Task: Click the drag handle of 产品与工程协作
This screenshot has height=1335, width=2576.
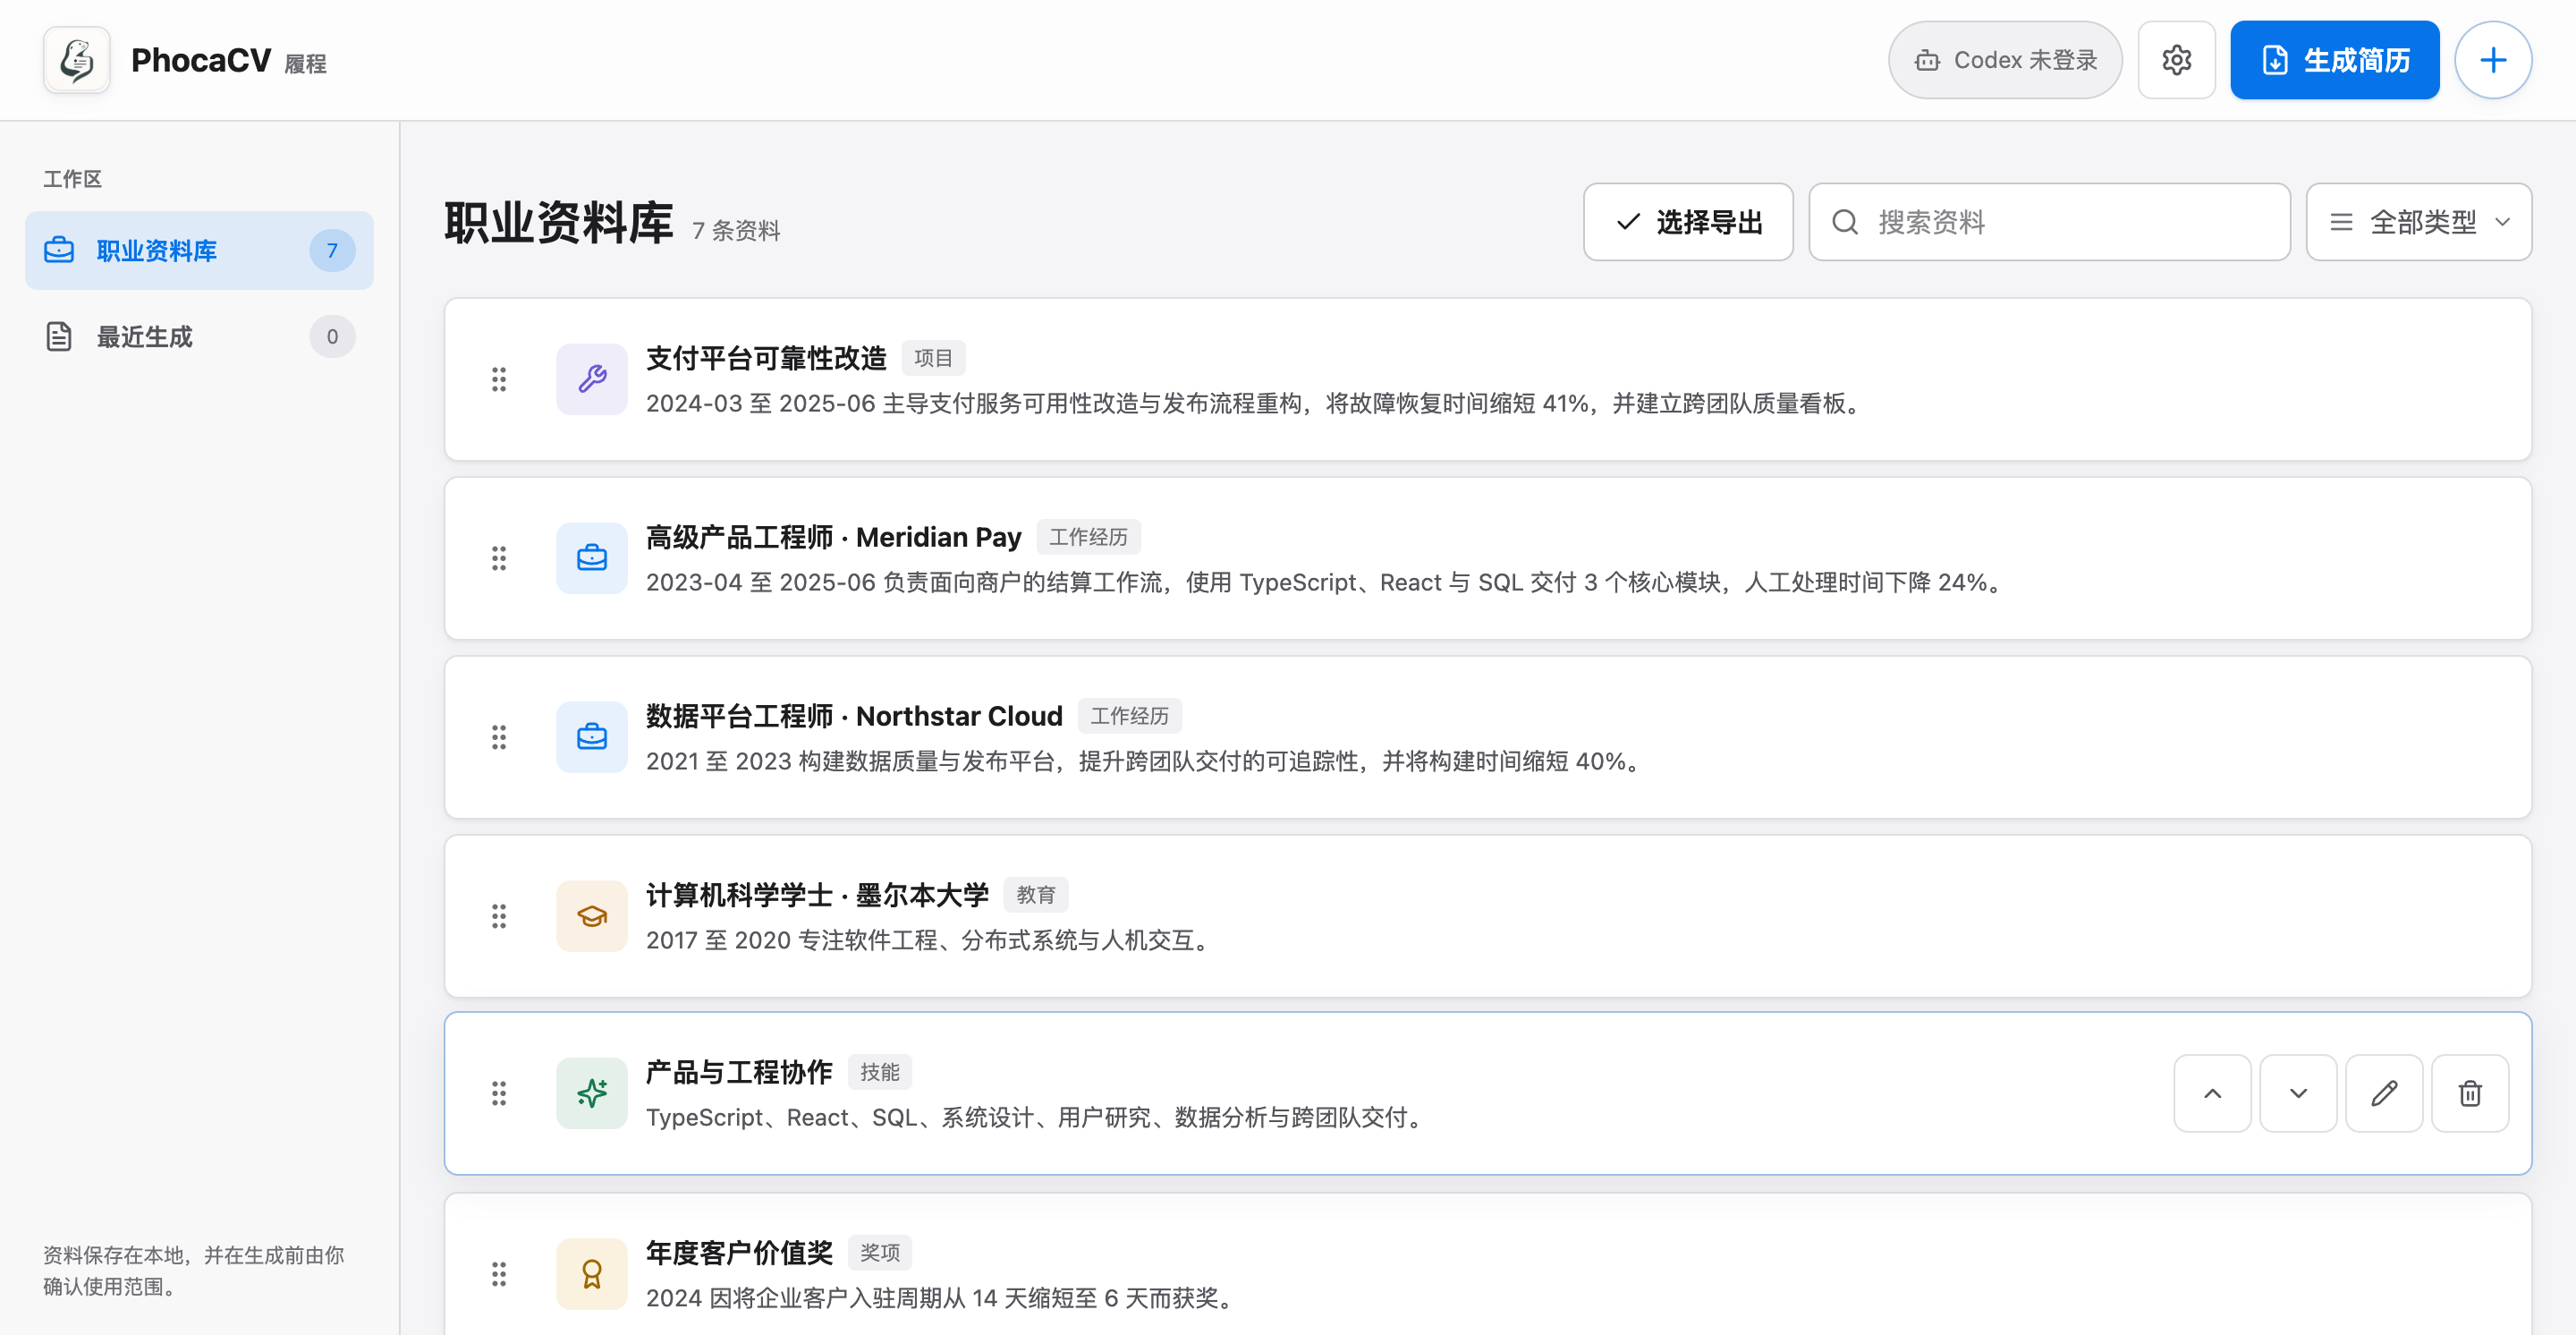Action: 499,1093
